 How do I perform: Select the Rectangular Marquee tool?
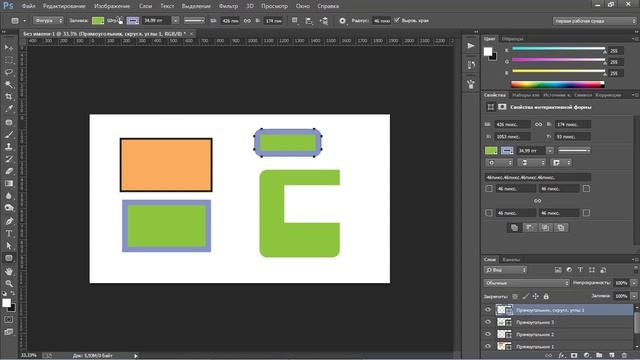[x=9, y=60]
